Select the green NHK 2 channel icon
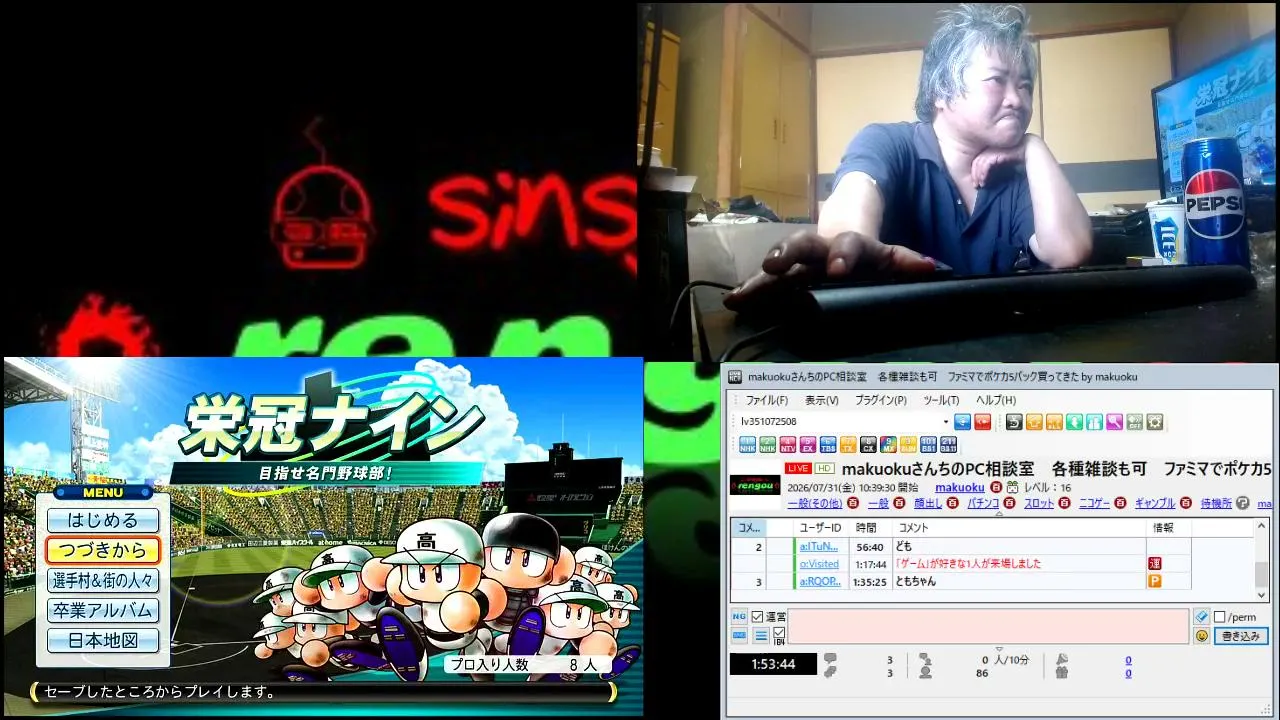 click(768, 445)
